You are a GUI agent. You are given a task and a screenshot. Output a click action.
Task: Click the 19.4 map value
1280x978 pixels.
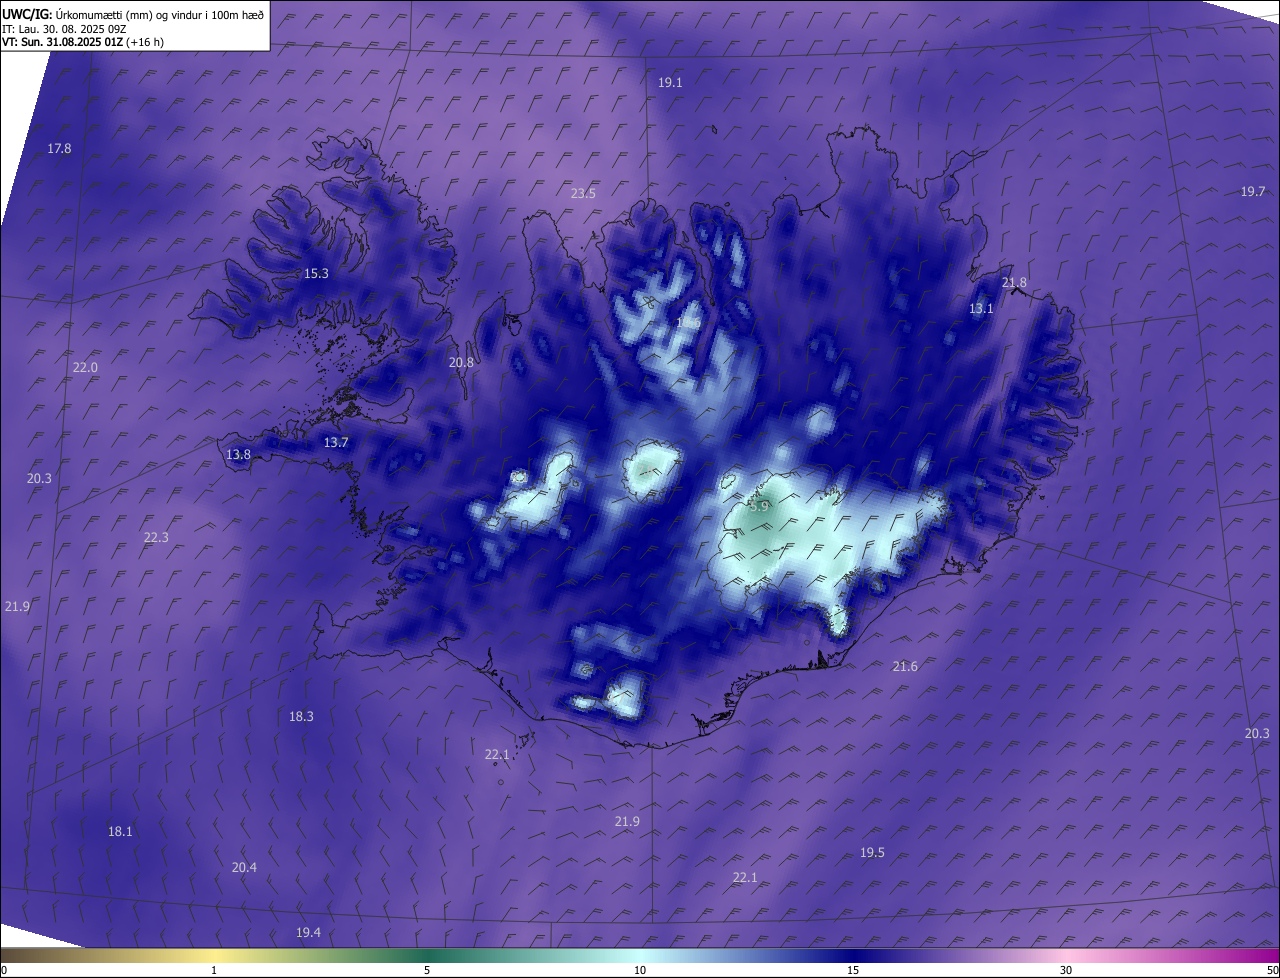tap(308, 932)
